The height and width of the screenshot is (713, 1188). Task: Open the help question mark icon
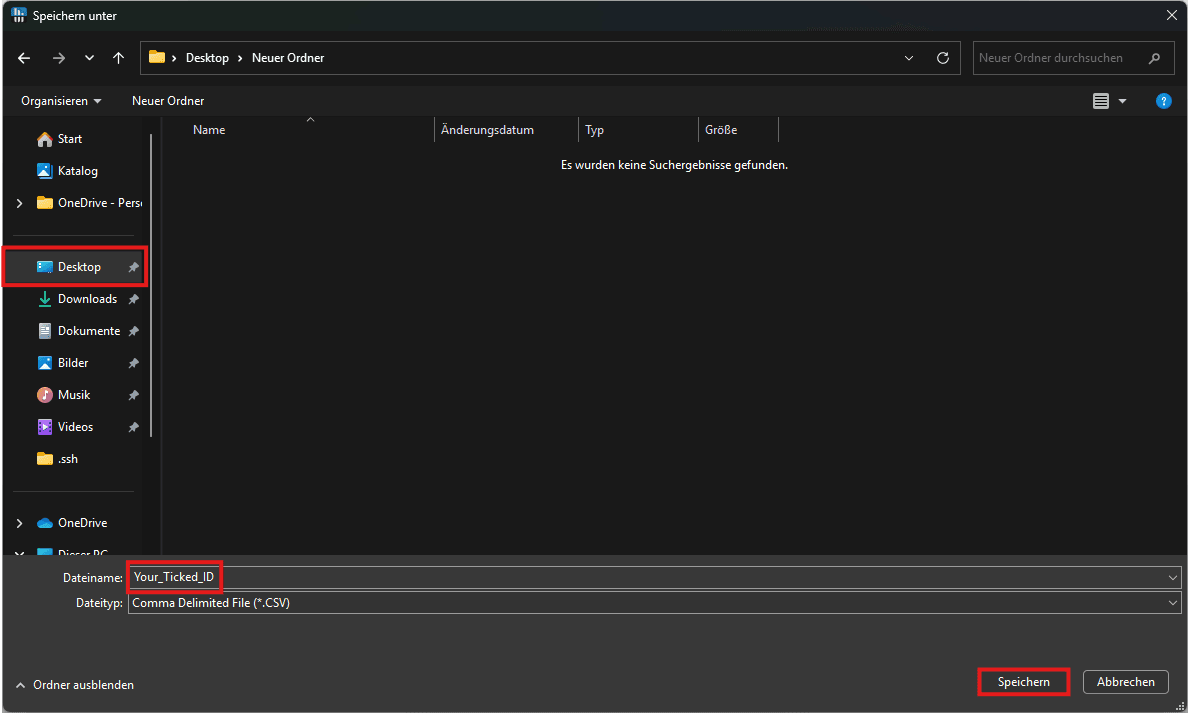tap(1163, 101)
